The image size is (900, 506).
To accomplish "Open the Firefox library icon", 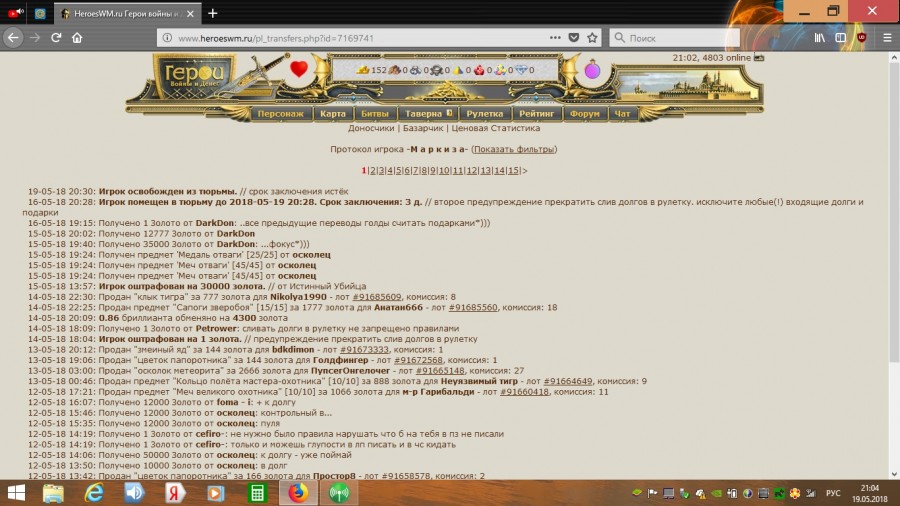I will 818,38.
